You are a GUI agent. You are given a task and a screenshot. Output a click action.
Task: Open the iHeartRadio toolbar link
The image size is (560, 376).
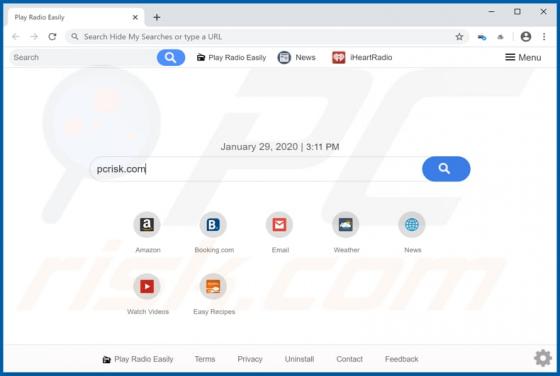(371, 57)
